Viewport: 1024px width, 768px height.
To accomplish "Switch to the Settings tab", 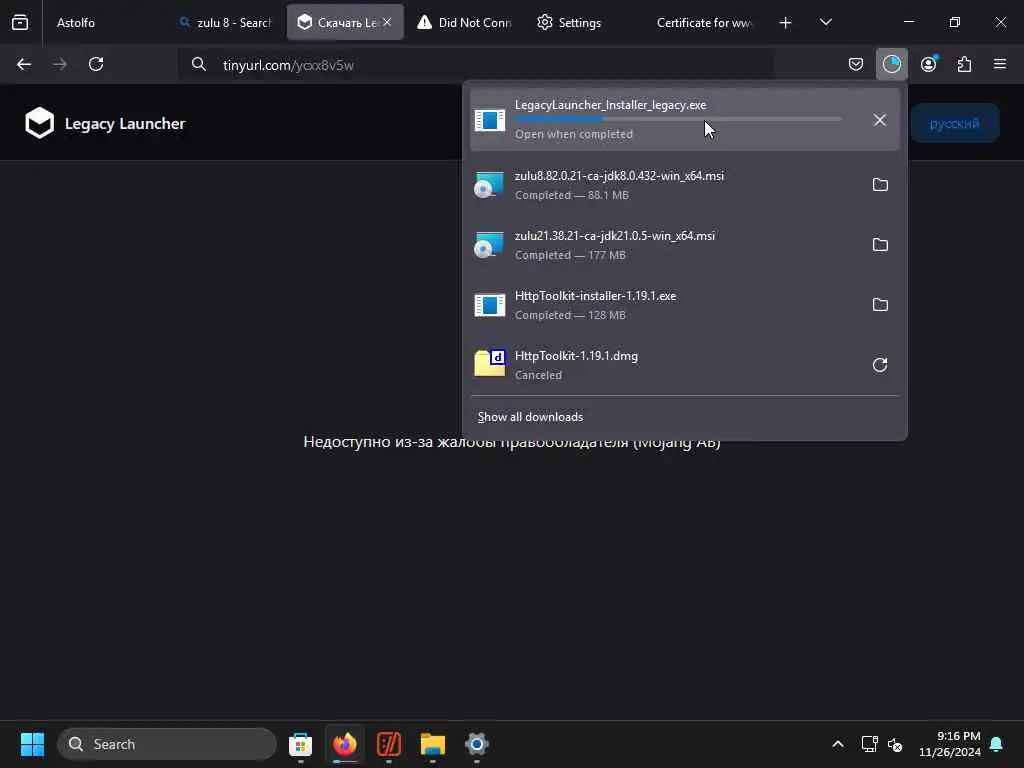I will 569,22.
